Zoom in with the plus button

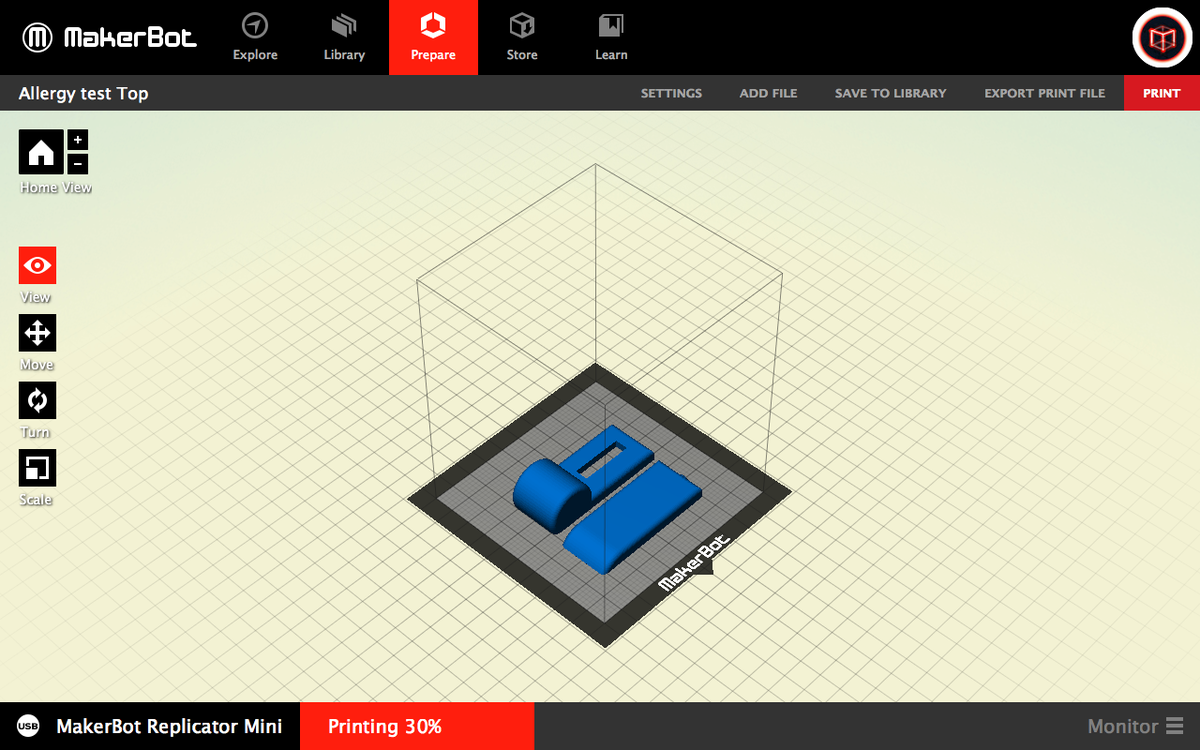pos(78,140)
